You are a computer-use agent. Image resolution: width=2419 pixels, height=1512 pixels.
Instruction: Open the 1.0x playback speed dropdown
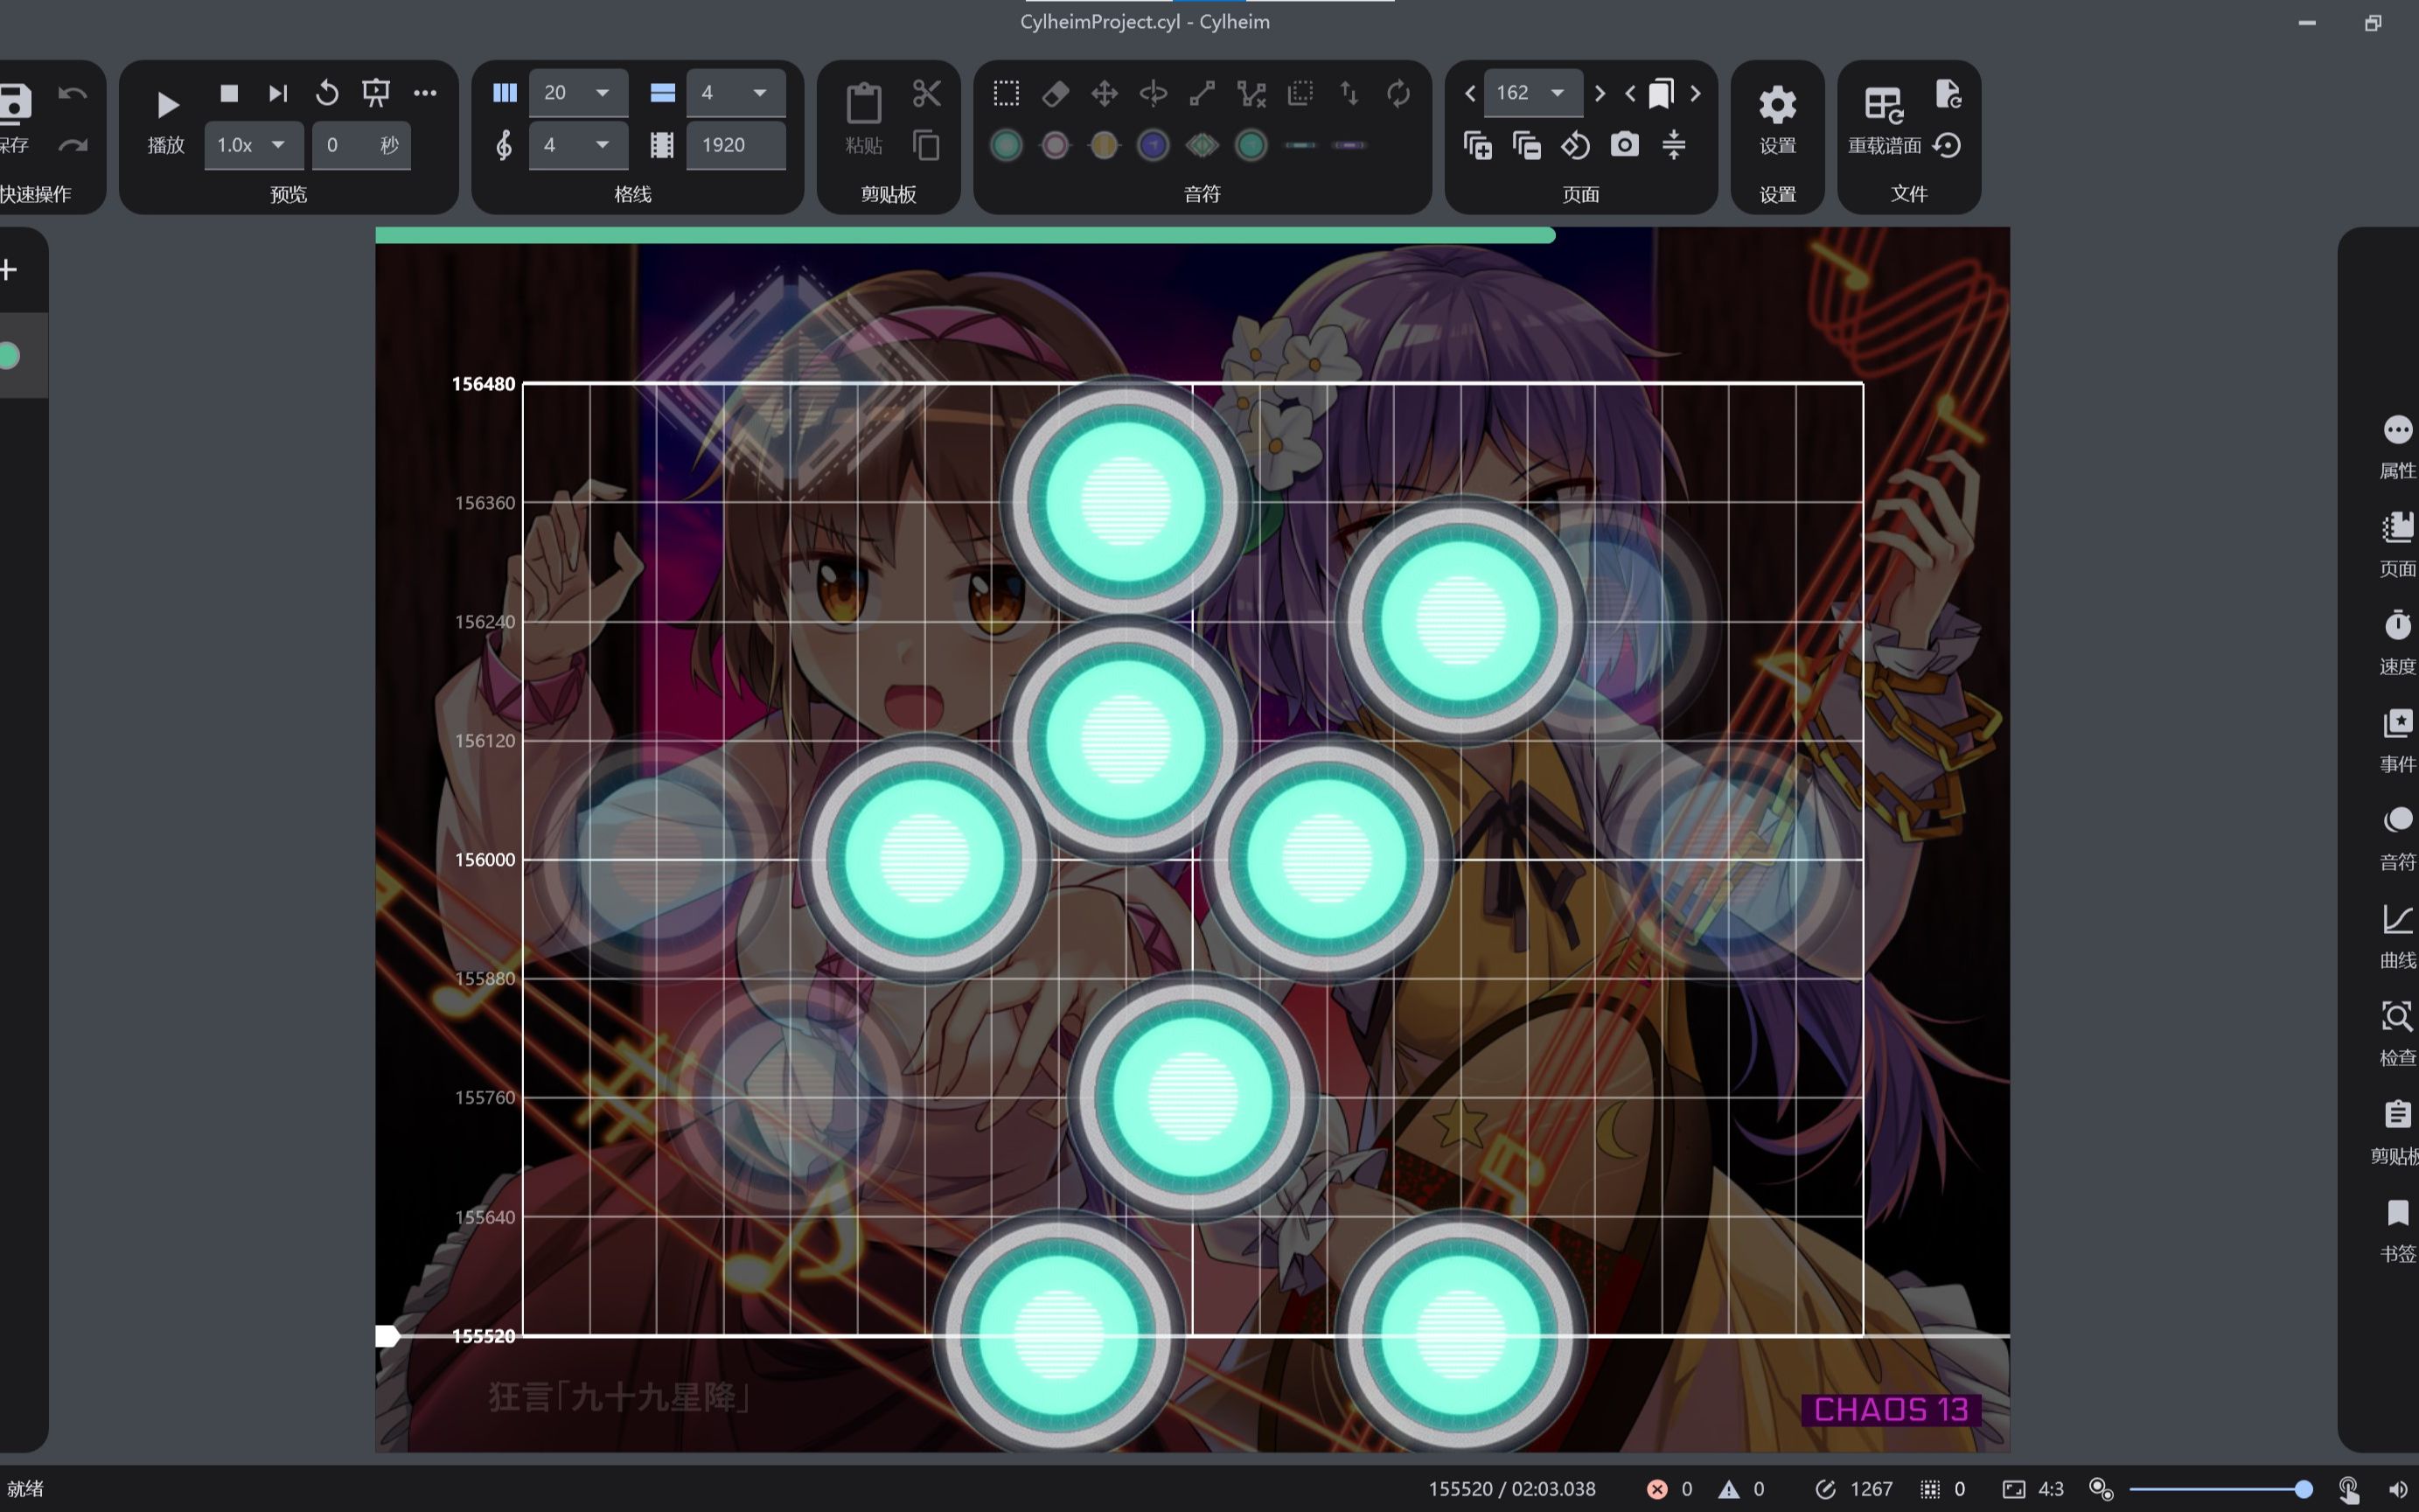pos(254,145)
